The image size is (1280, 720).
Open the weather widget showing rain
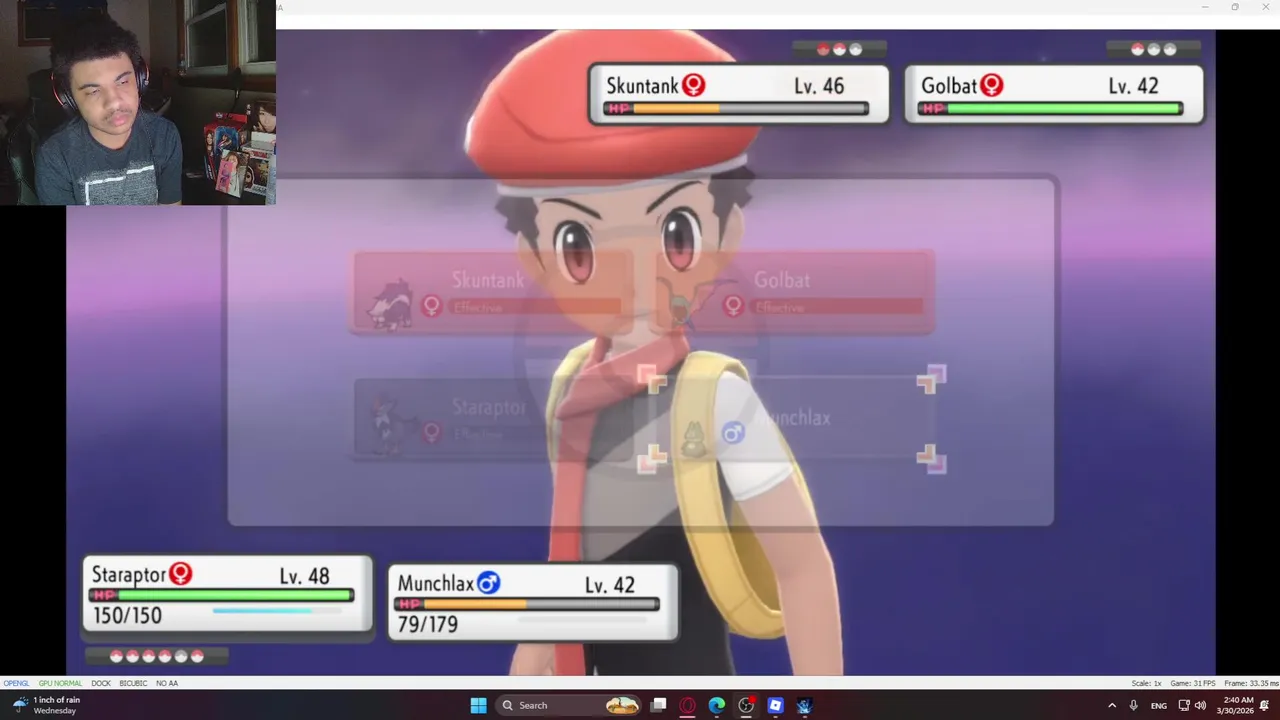click(x=46, y=705)
